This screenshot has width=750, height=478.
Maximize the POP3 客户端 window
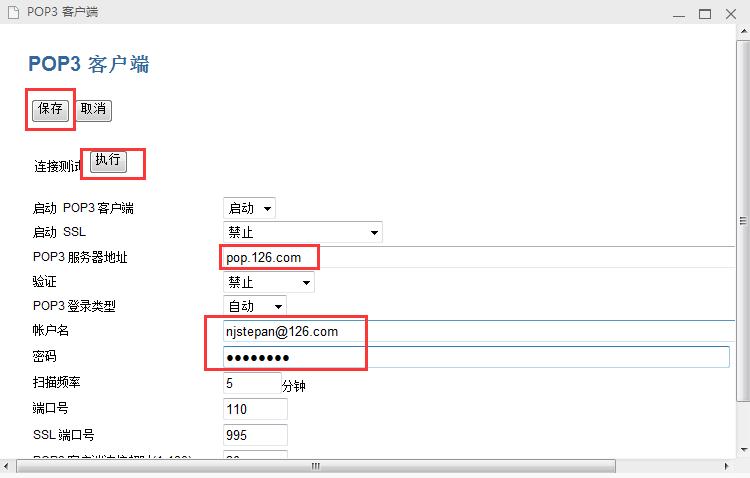pos(705,14)
